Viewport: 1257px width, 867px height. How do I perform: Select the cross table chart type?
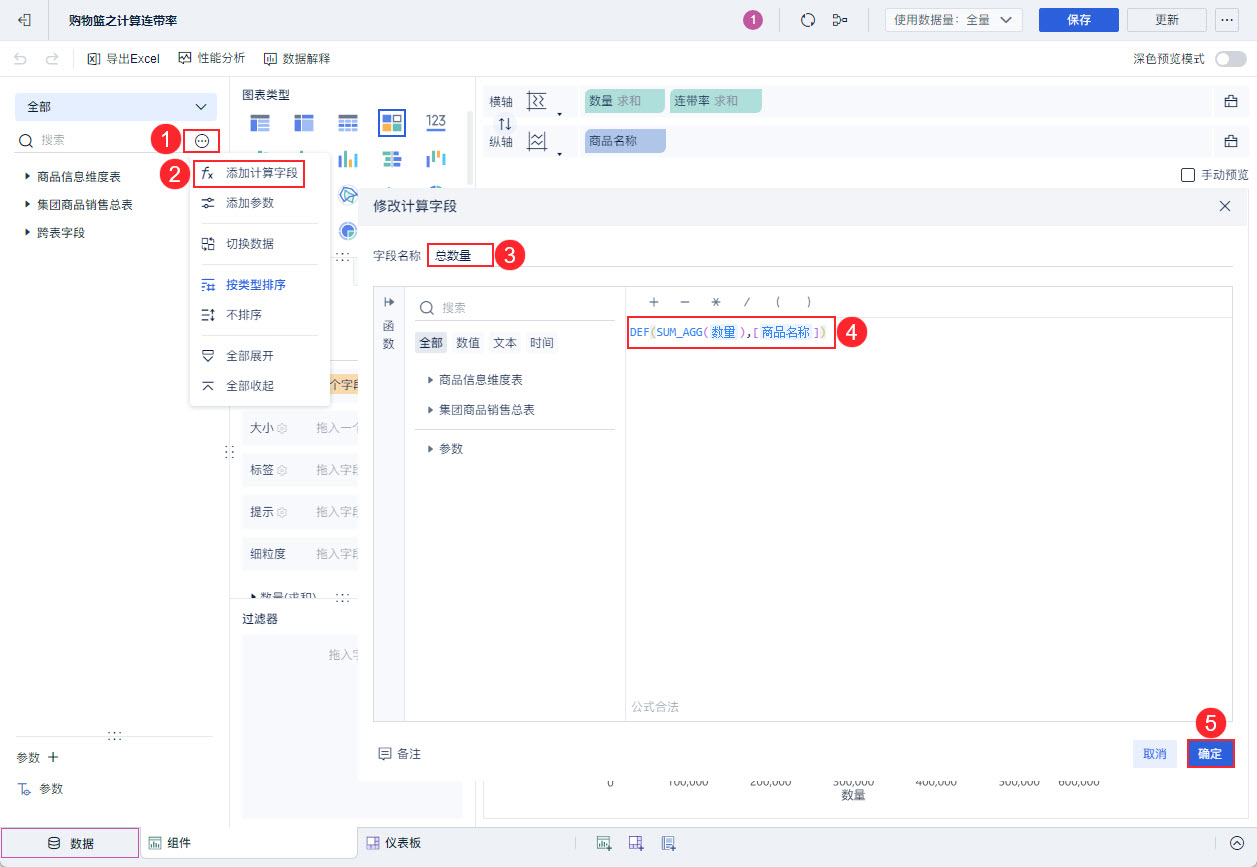click(x=304, y=123)
